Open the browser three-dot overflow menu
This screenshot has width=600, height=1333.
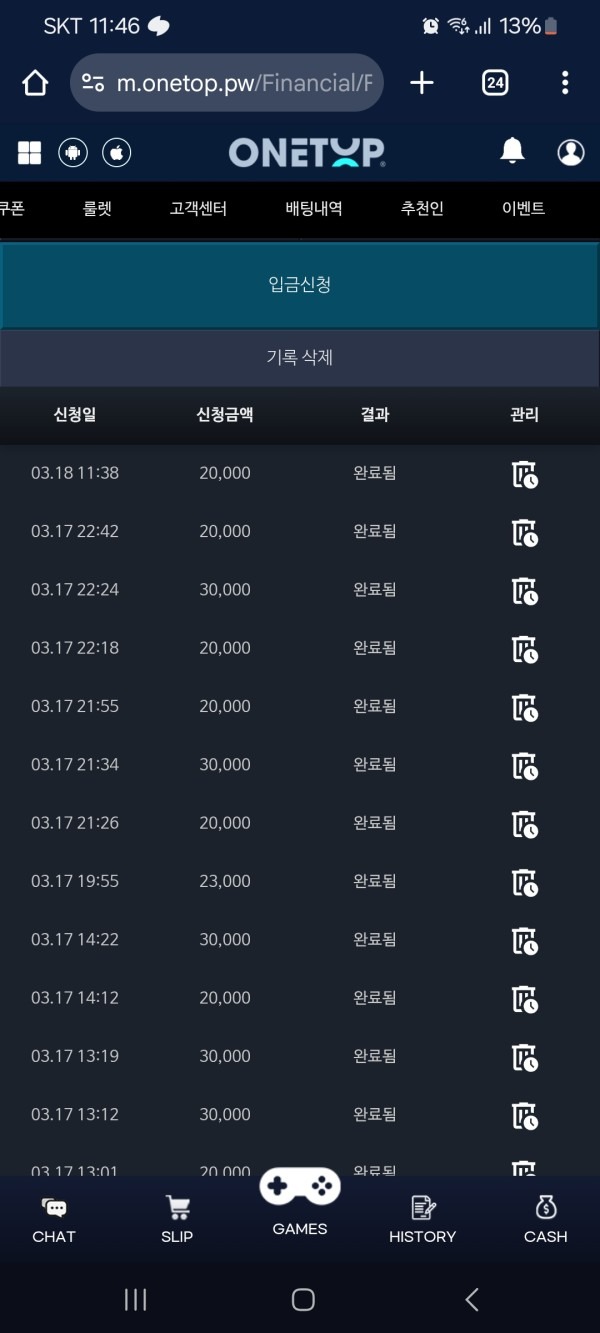[566, 82]
